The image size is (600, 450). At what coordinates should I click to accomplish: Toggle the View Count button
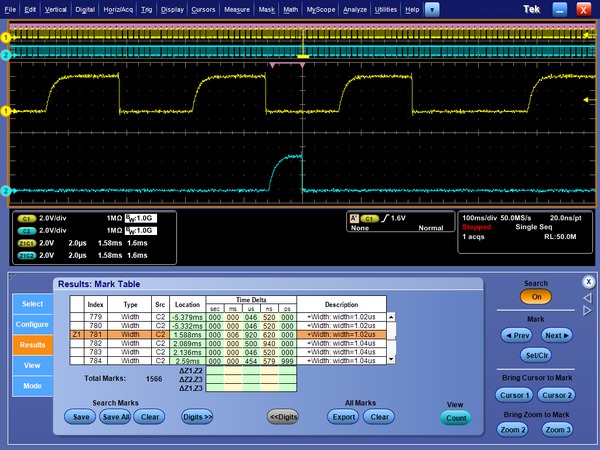[455, 418]
